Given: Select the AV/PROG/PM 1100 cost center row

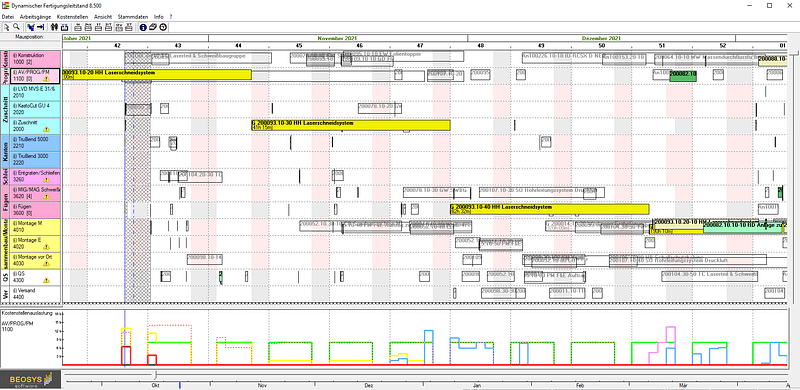Looking at the screenshot, I should point(35,76).
